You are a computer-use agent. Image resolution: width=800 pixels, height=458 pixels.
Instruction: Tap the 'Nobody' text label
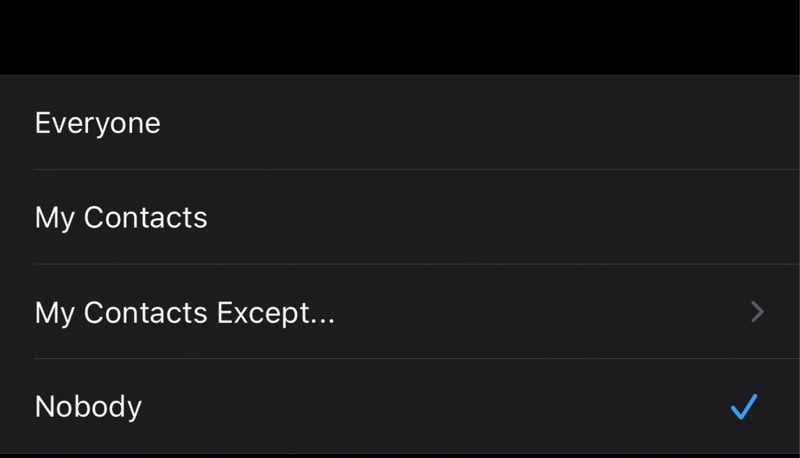tap(88, 407)
